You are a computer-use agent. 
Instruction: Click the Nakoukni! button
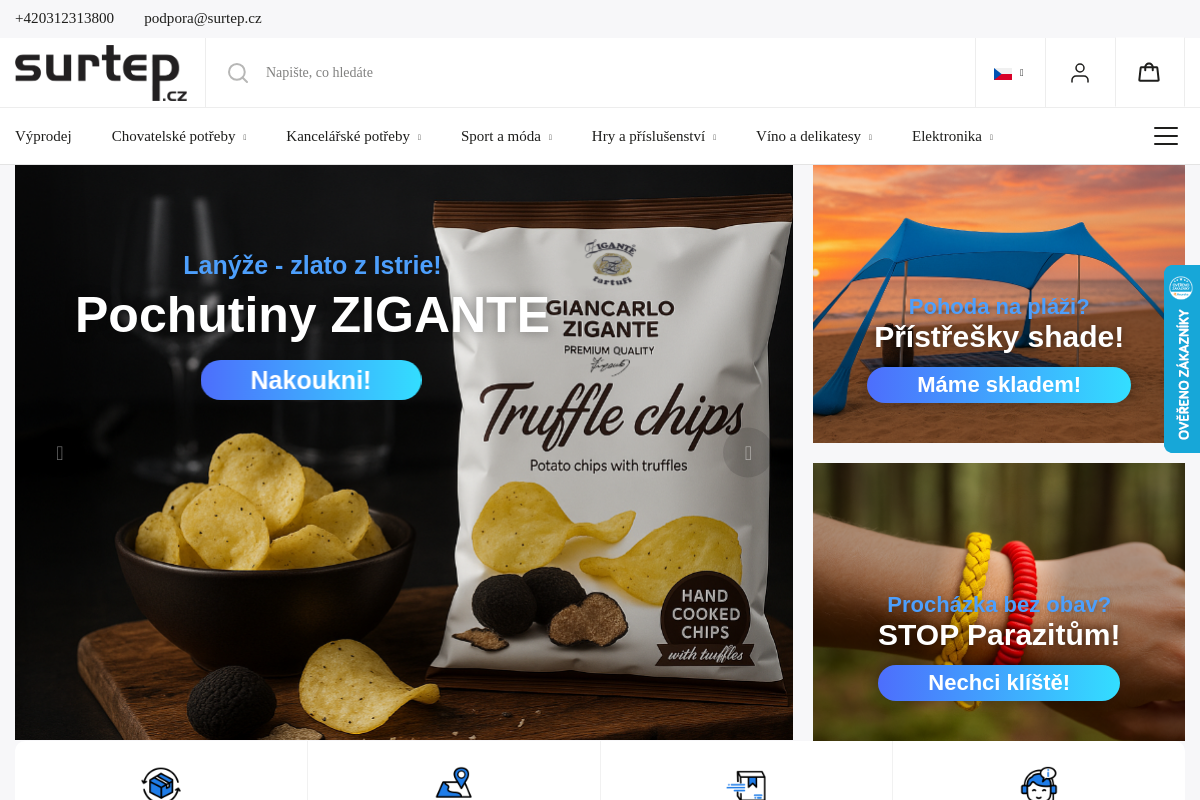click(x=311, y=380)
